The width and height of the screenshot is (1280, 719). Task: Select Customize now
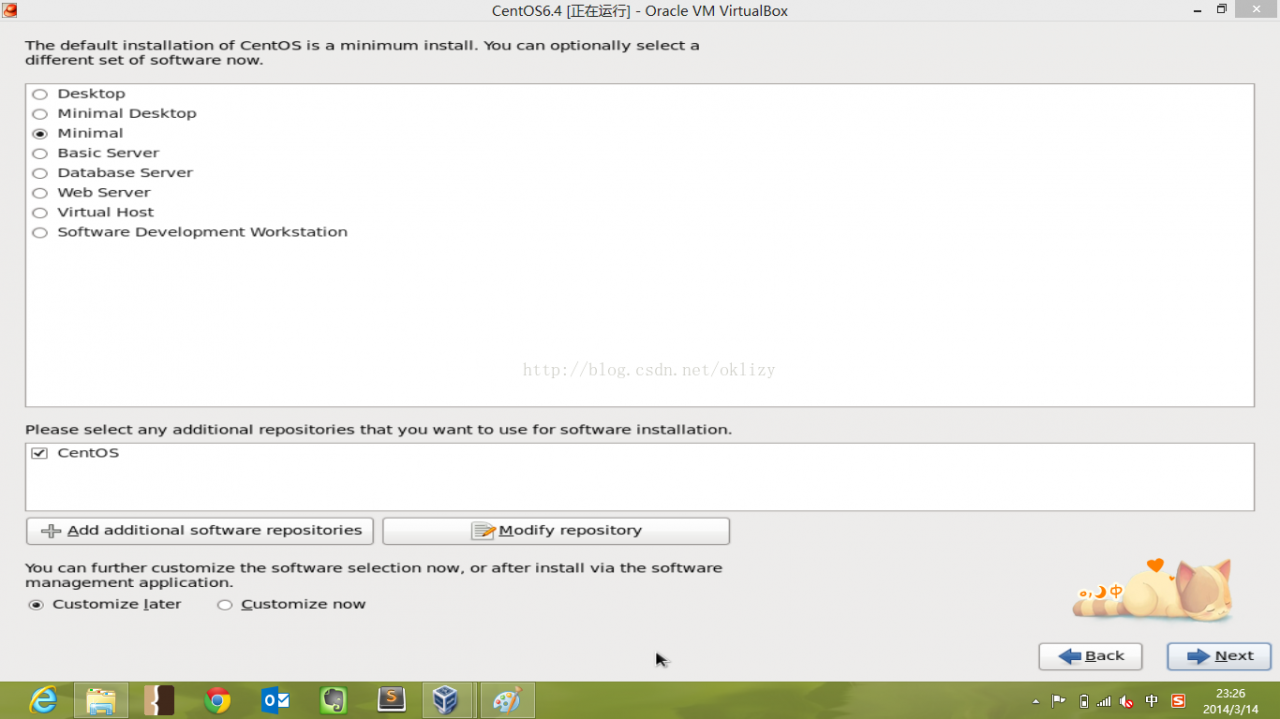coord(225,605)
